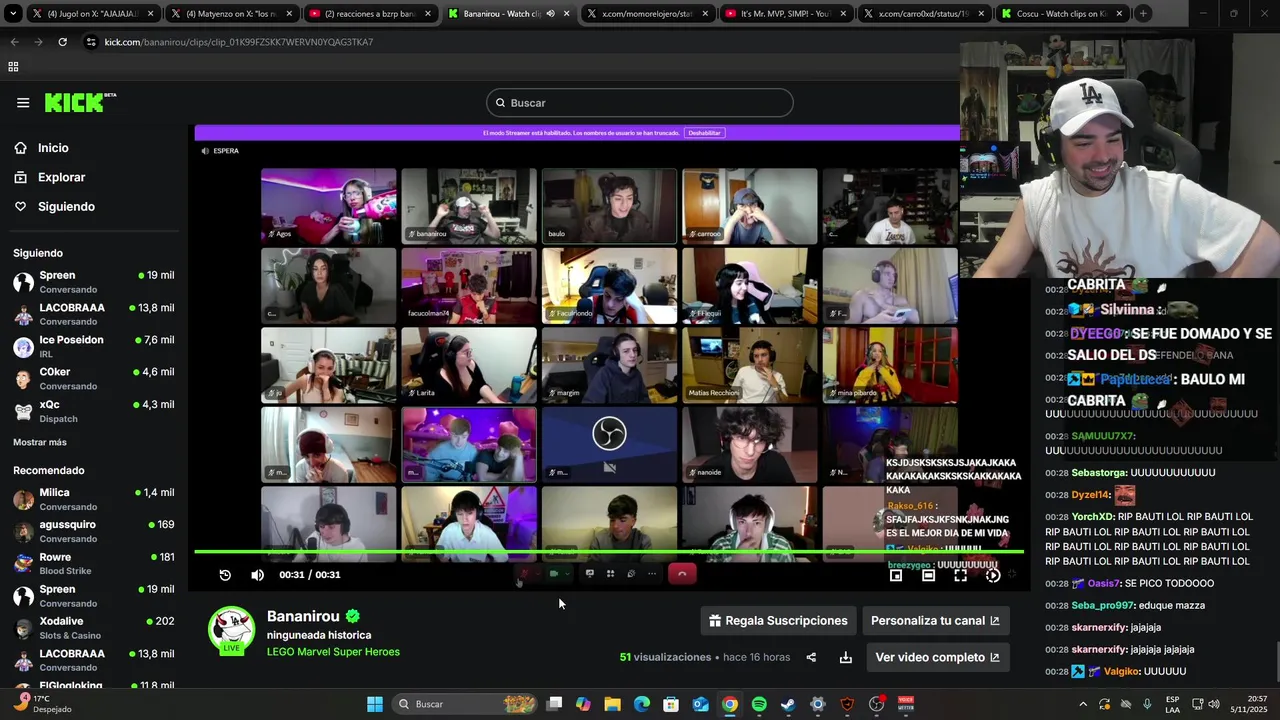Open Xodalive channel avatar
Screen dimensions: 1280x720
click(x=23, y=628)
